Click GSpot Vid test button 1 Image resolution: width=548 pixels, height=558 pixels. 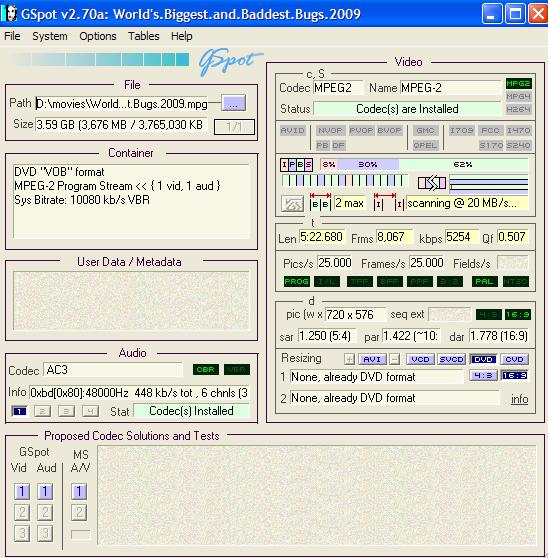[22, 491]
